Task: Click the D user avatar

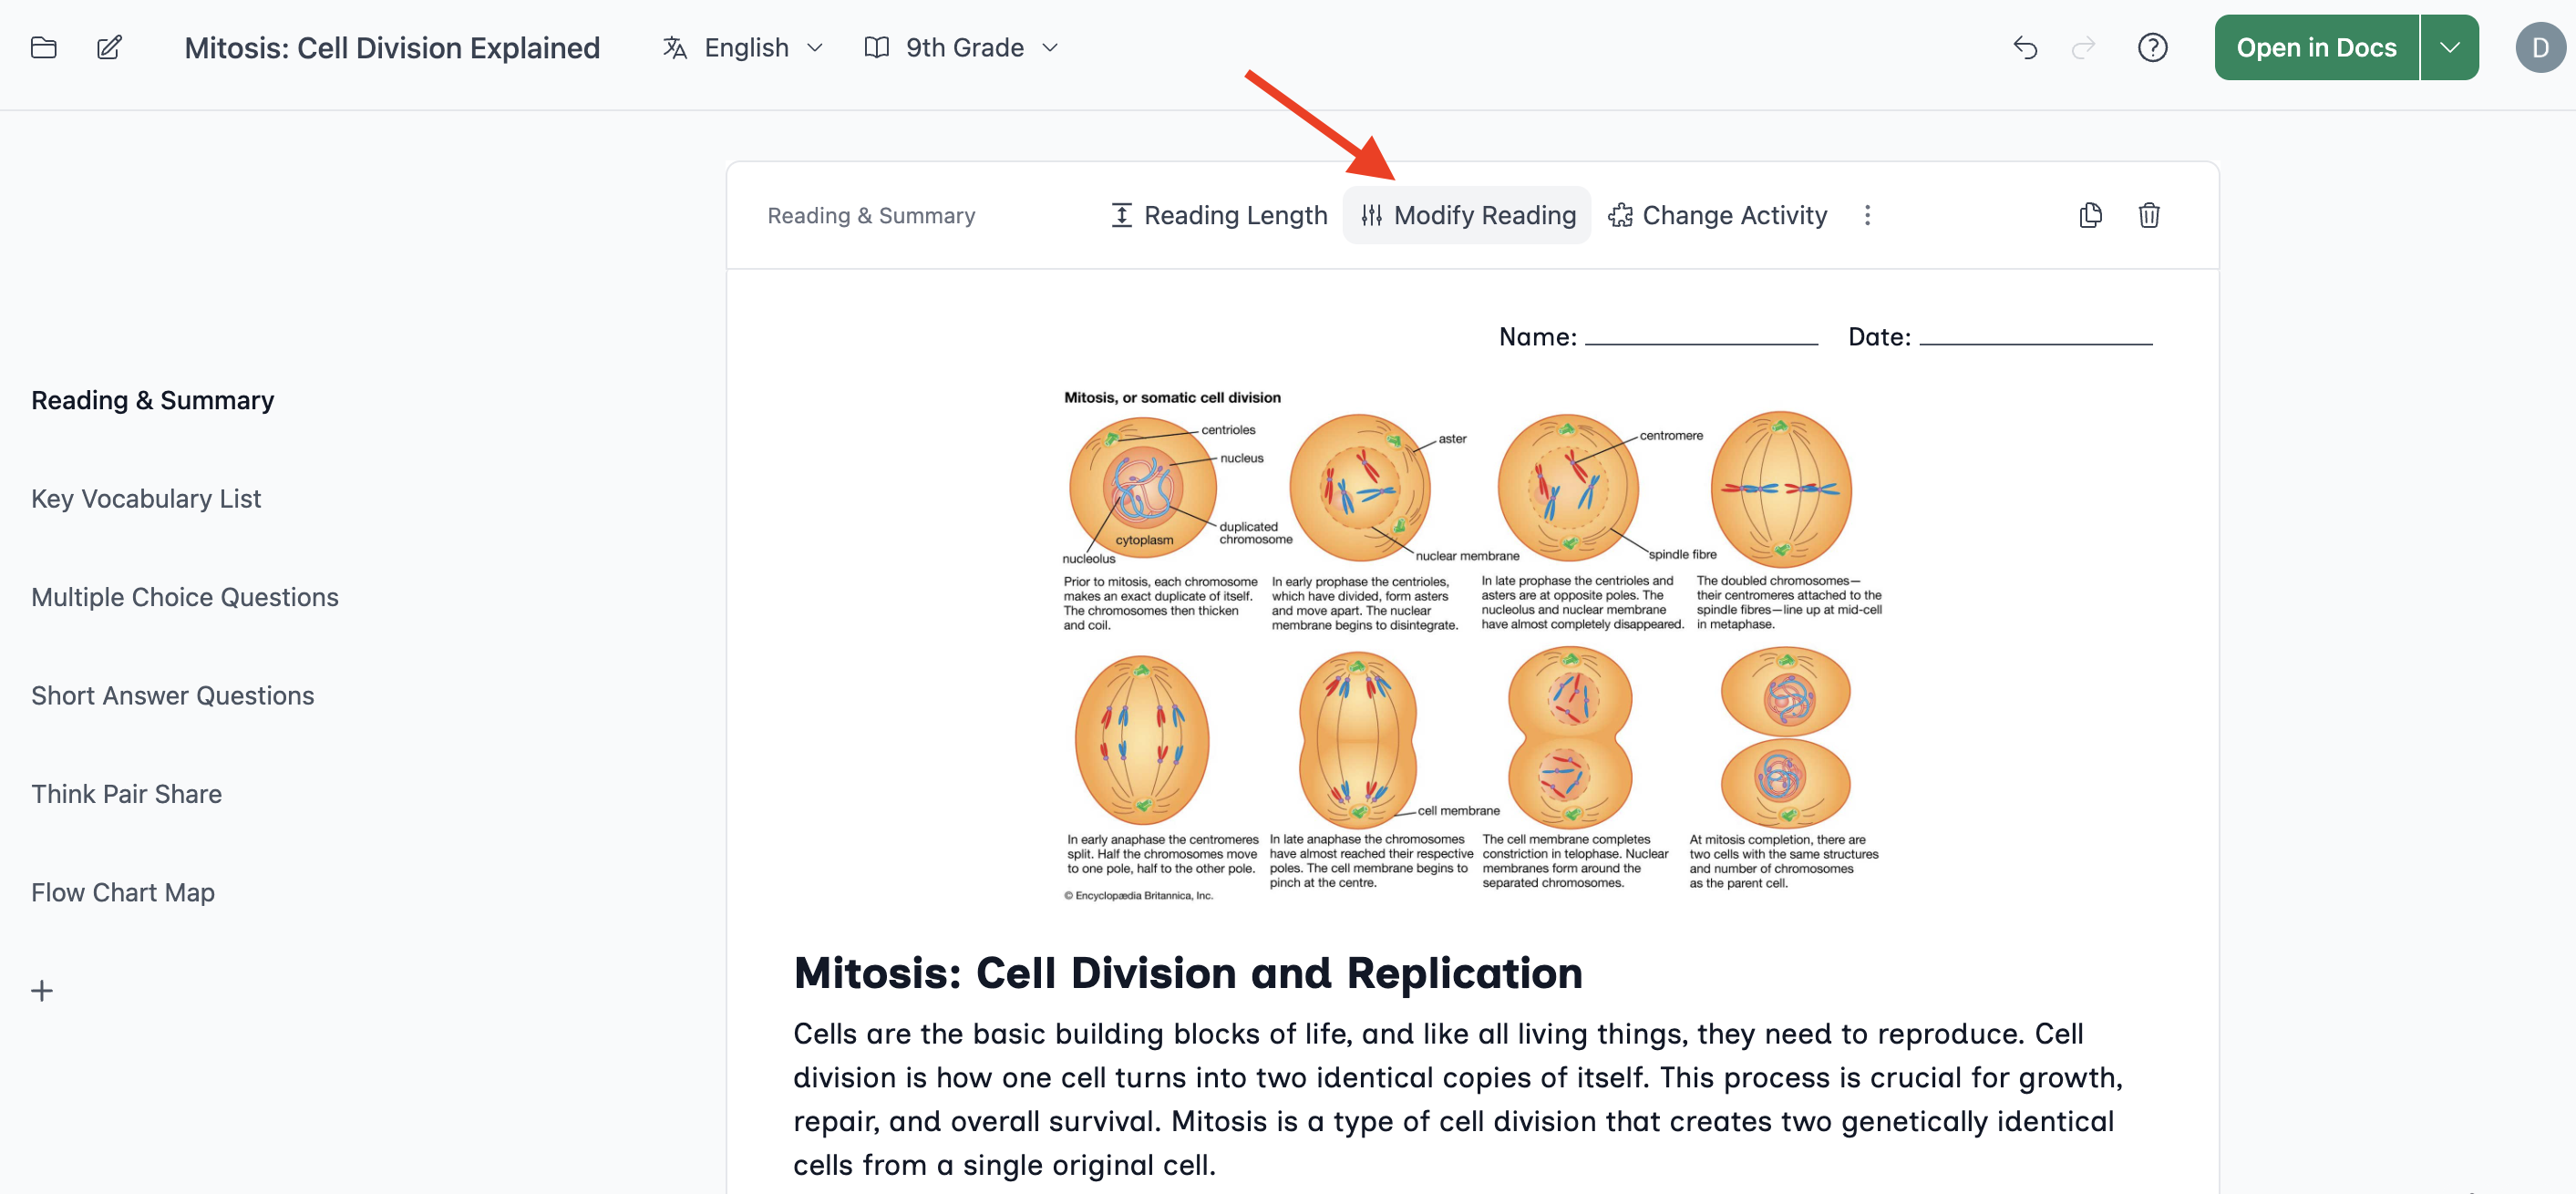Action: coord(2540,47)
